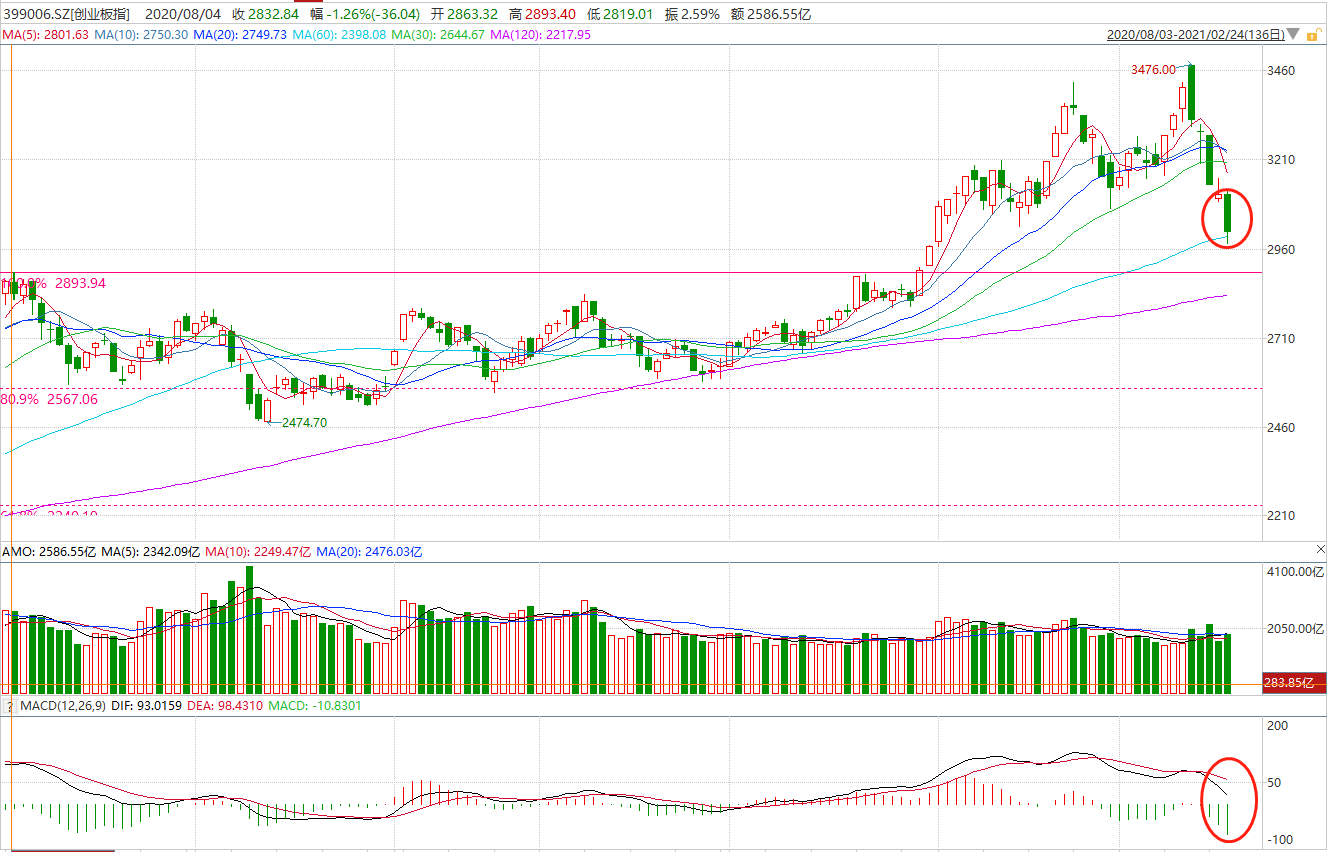Click the turnover 额 2586.55亿 in header
The height and width of the screenshot is (852, 1327).
click(x=773, y=13)
